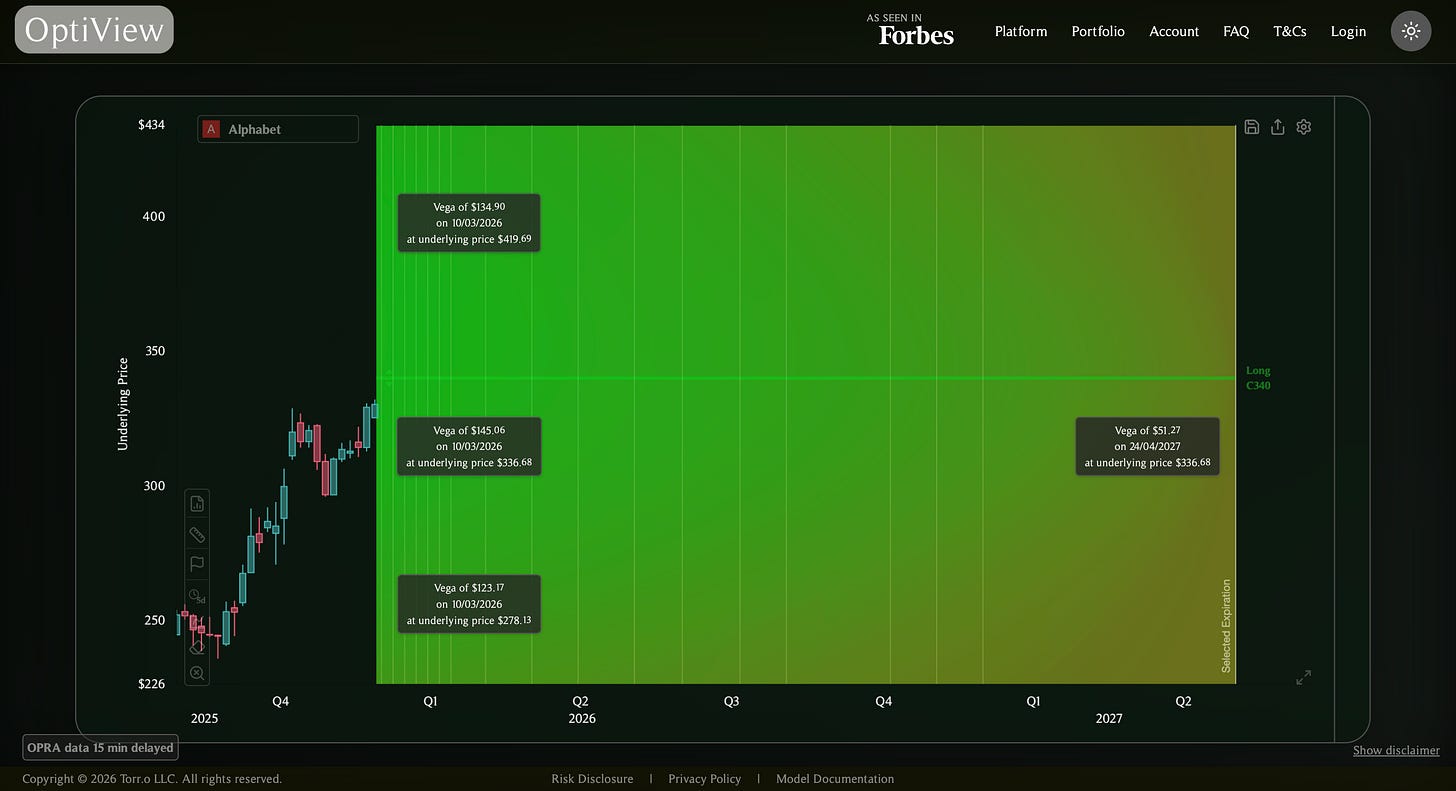The height and width of the screenshot is (791, 1456).
Task: Open chart settings gear icon
Action: (x=1303, y=127)
